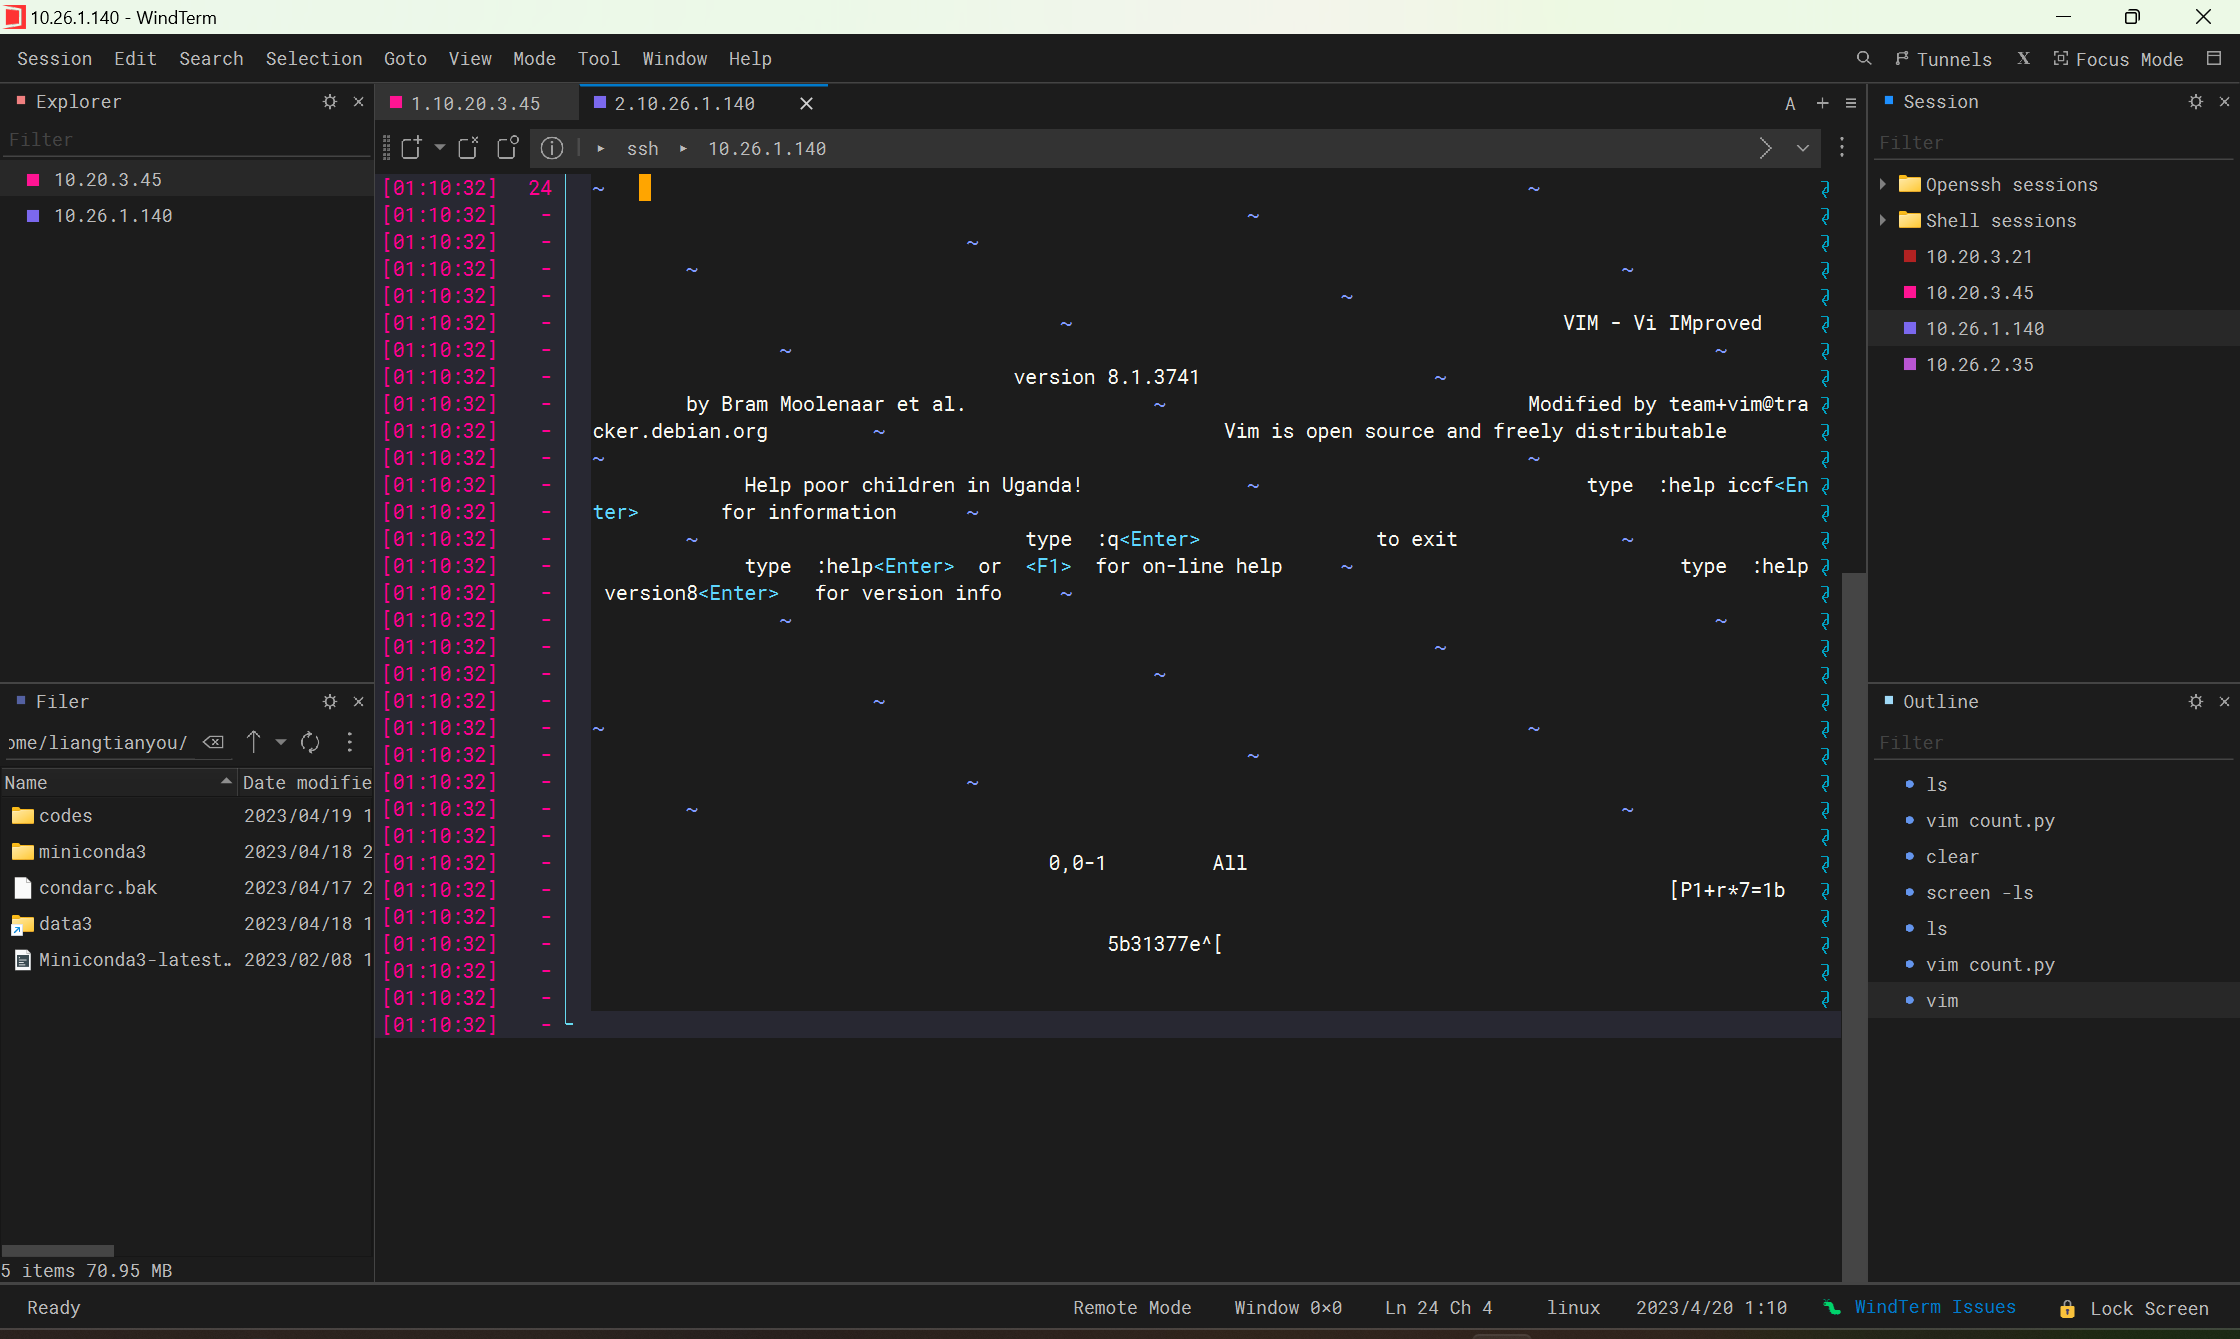Viewport: 2240px width, 1339px height.
Task: Toggle the layout pane icon at top right
Action: point(2214,59)
